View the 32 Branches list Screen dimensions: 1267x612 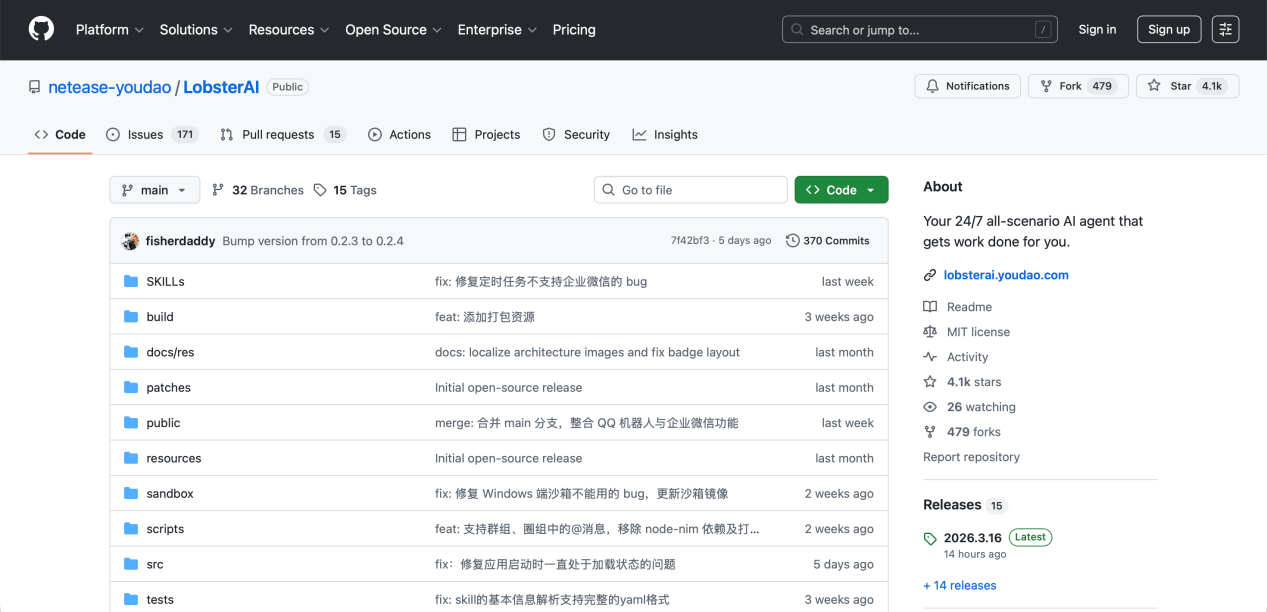pos(258,190)
